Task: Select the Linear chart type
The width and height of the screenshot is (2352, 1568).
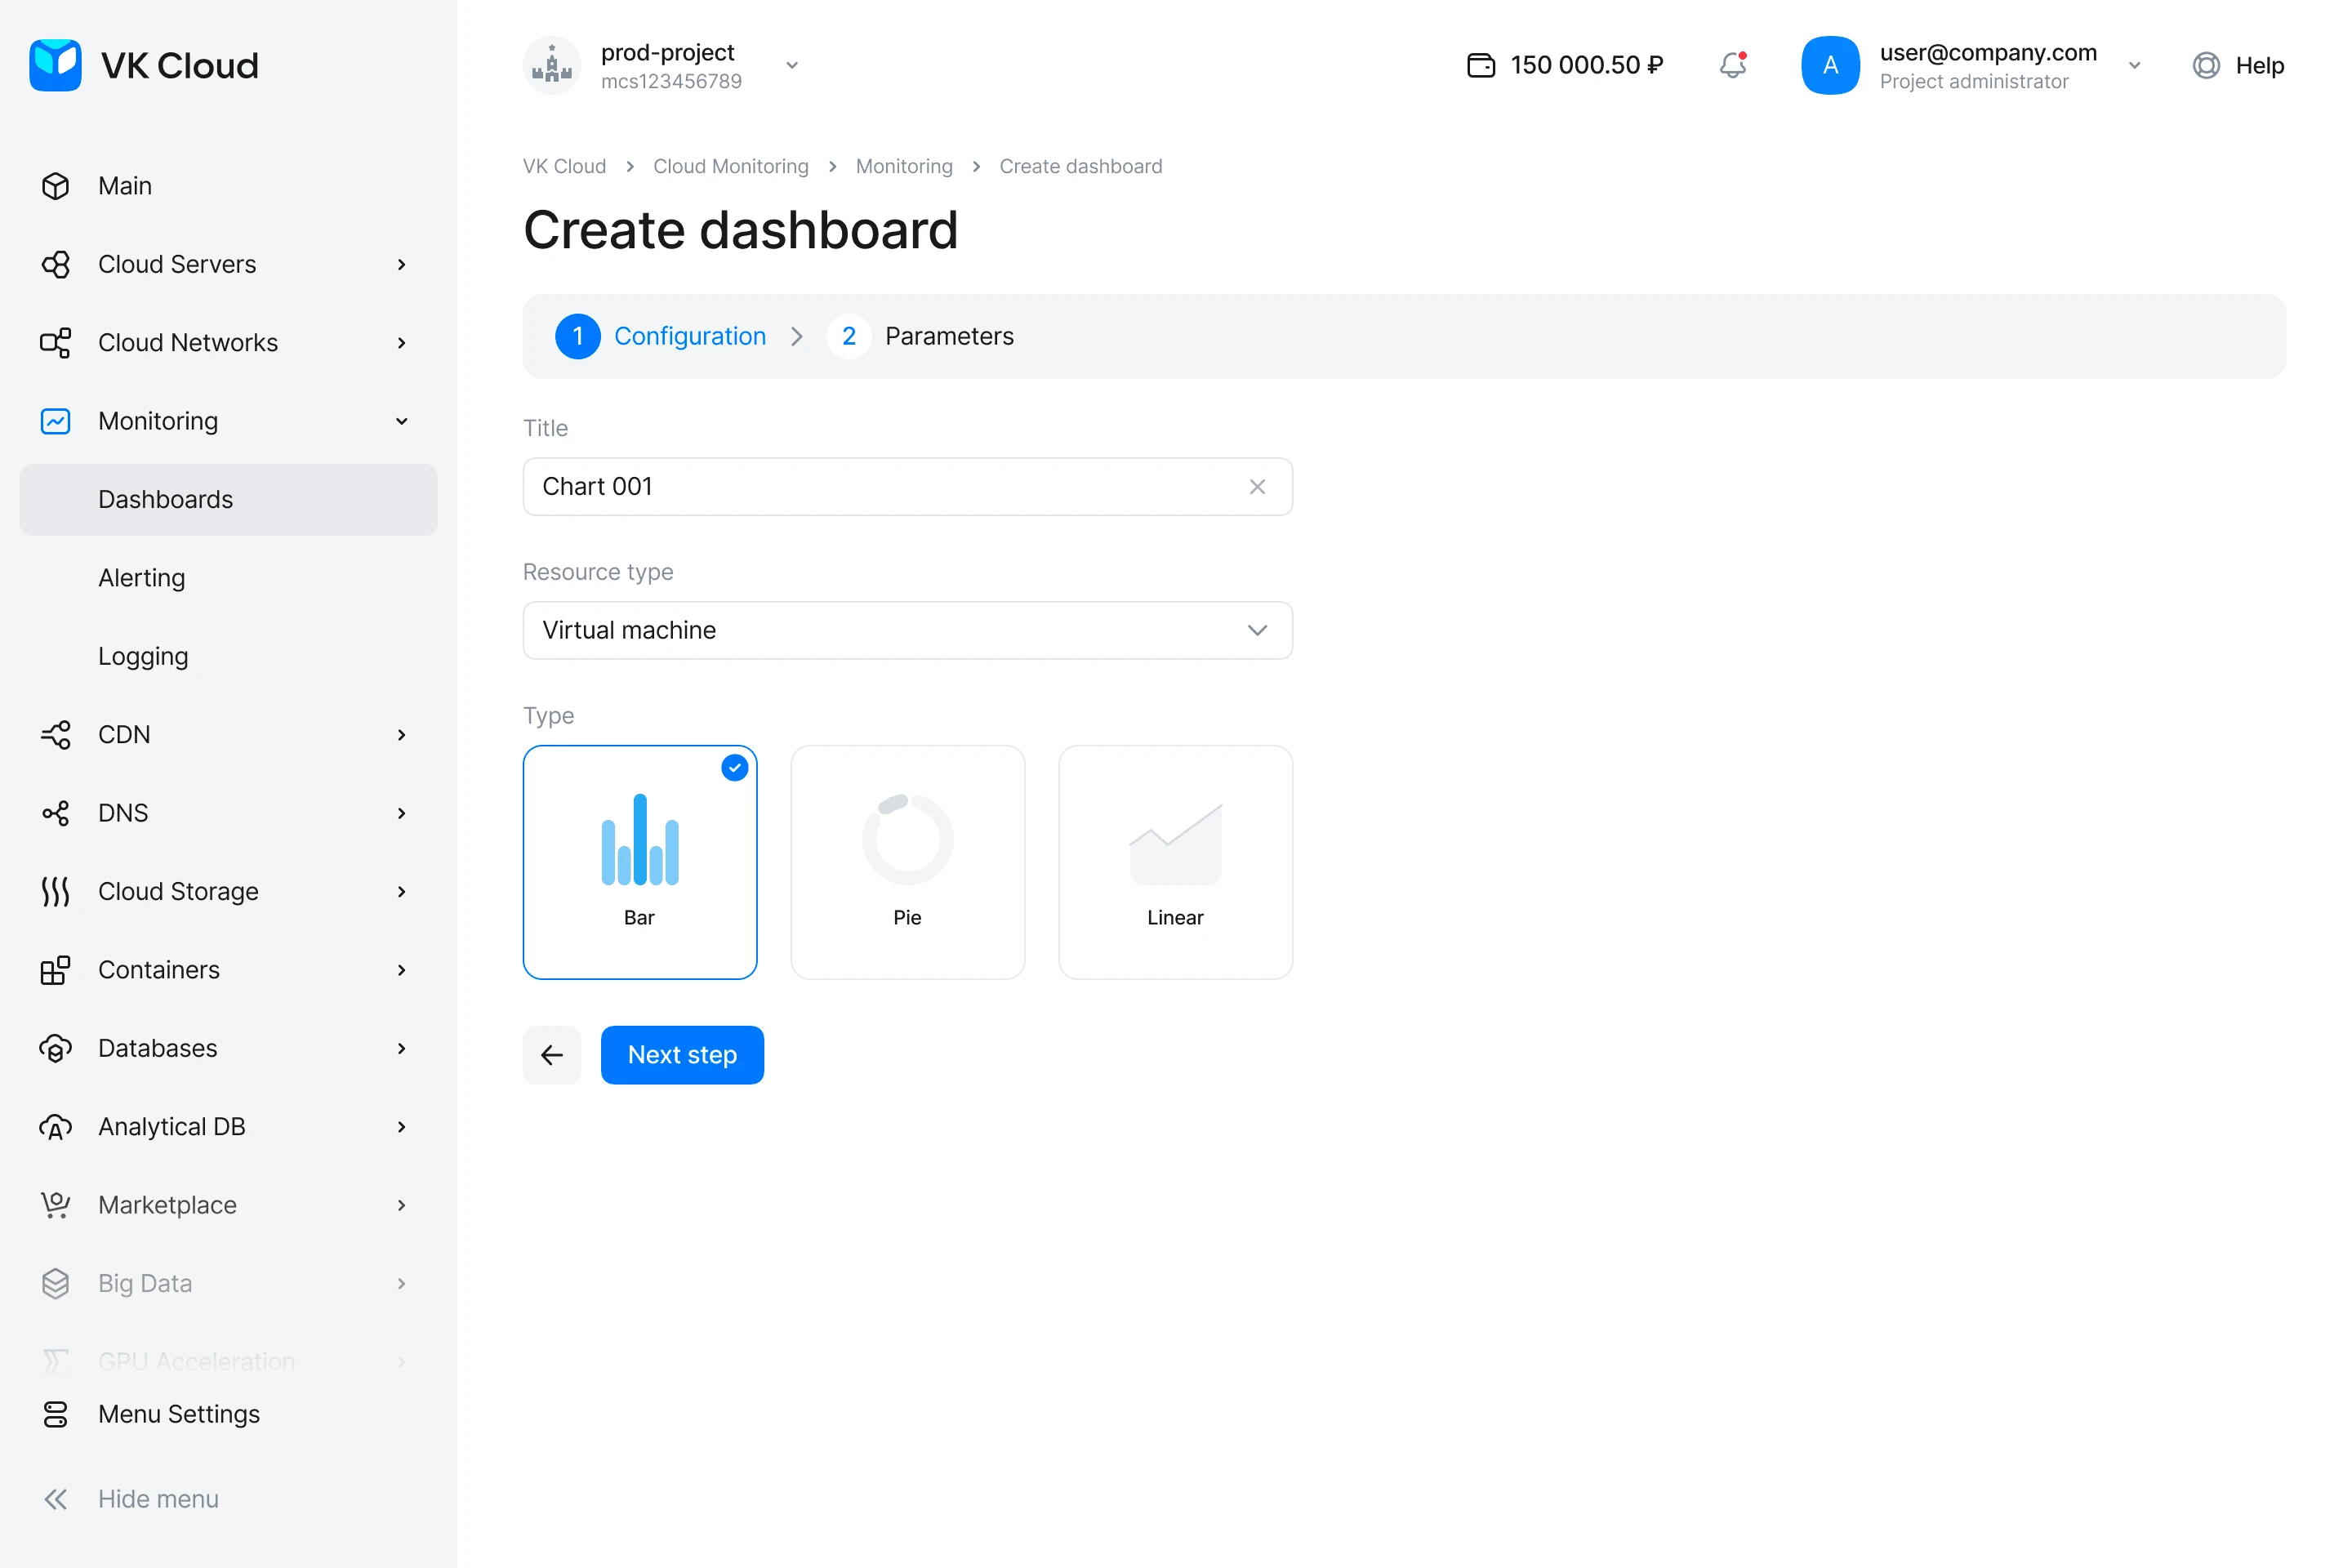Action: click(x=1175, y=861)
